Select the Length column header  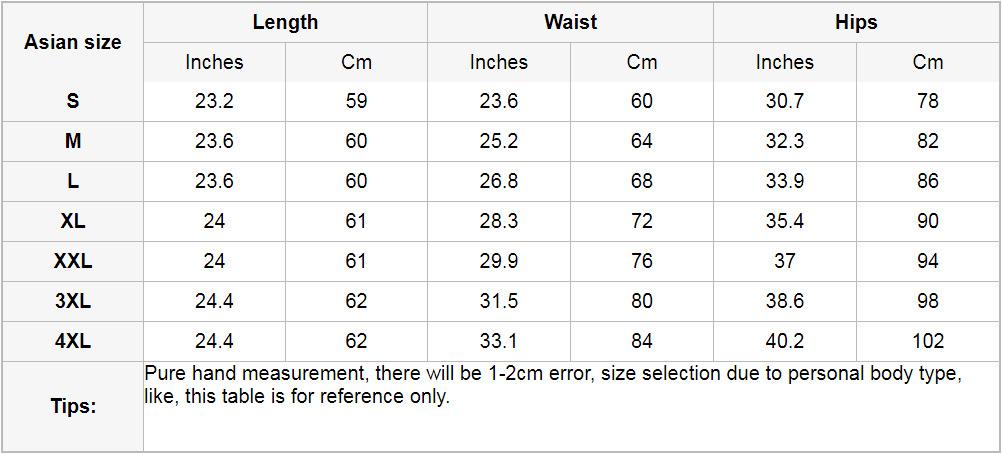coord(285,22)
